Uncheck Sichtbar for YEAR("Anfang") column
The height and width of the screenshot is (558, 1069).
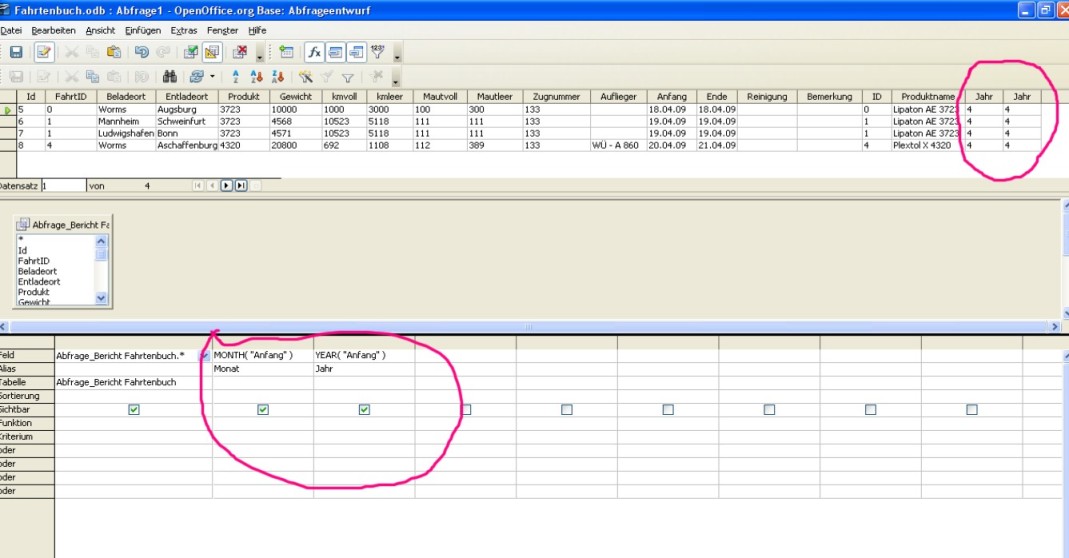(x=364, y=409)
